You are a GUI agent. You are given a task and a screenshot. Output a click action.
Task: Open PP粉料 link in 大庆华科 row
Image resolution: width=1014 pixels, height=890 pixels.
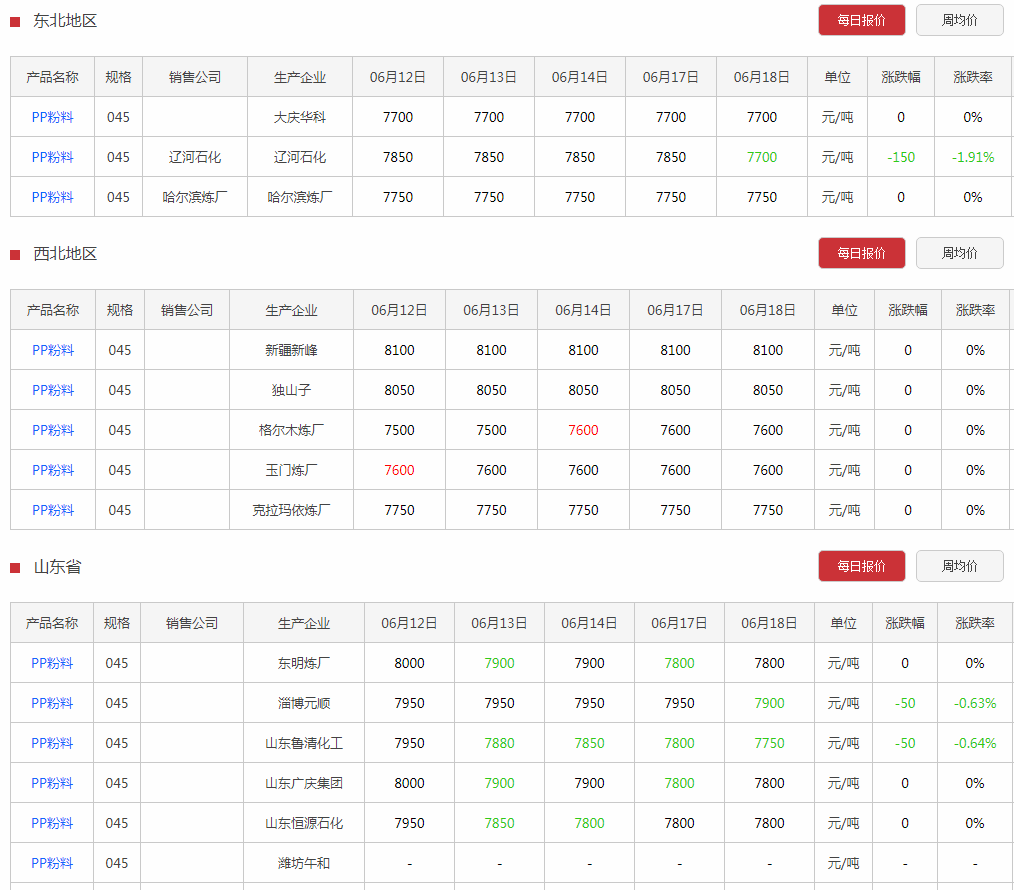pyautogui.click(x=52, y=117)
